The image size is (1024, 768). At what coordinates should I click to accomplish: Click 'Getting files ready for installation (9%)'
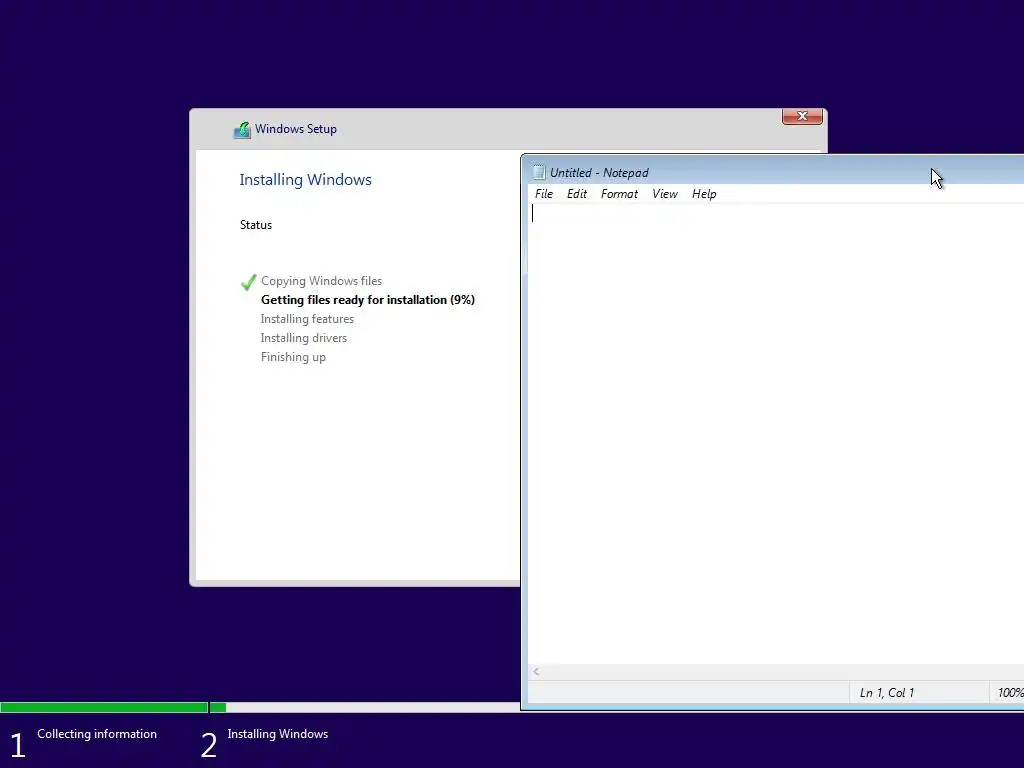coord(368,300)
